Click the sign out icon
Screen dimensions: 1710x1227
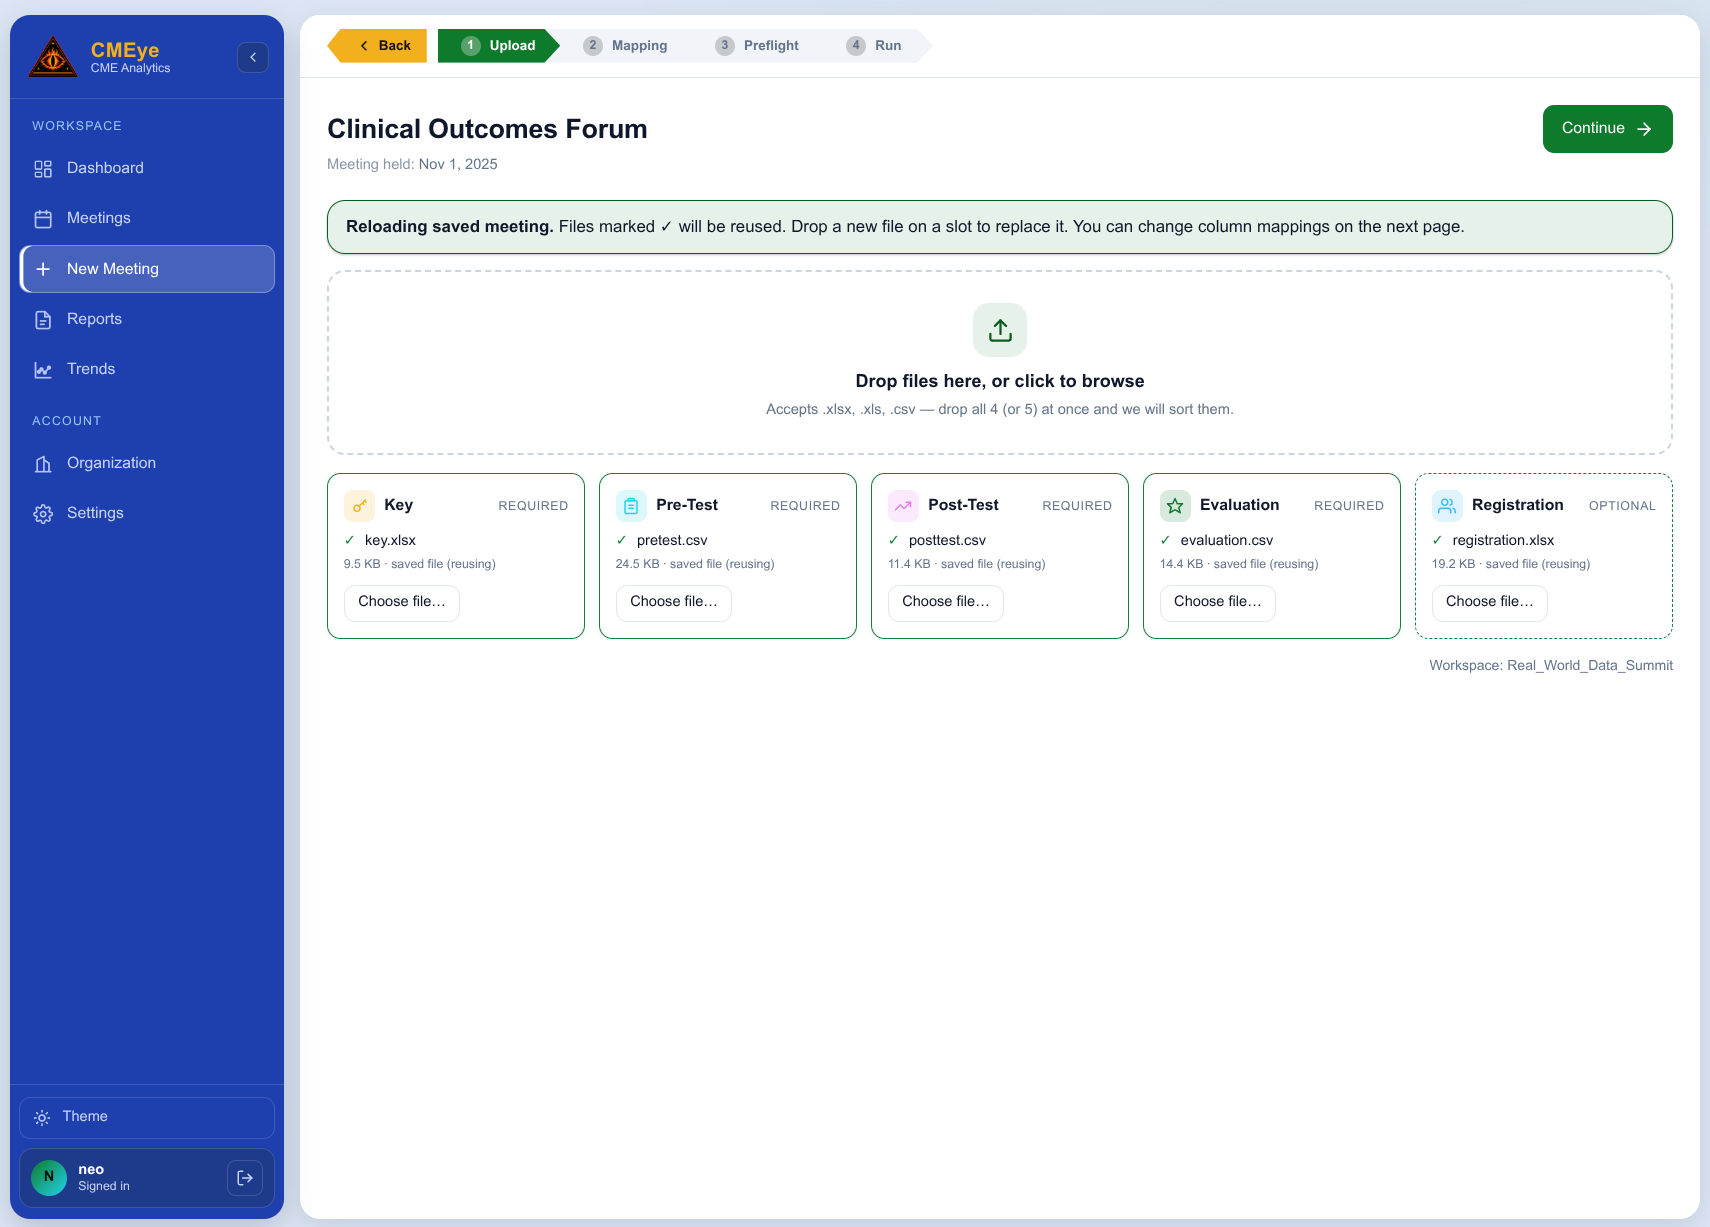(245, 1178)
